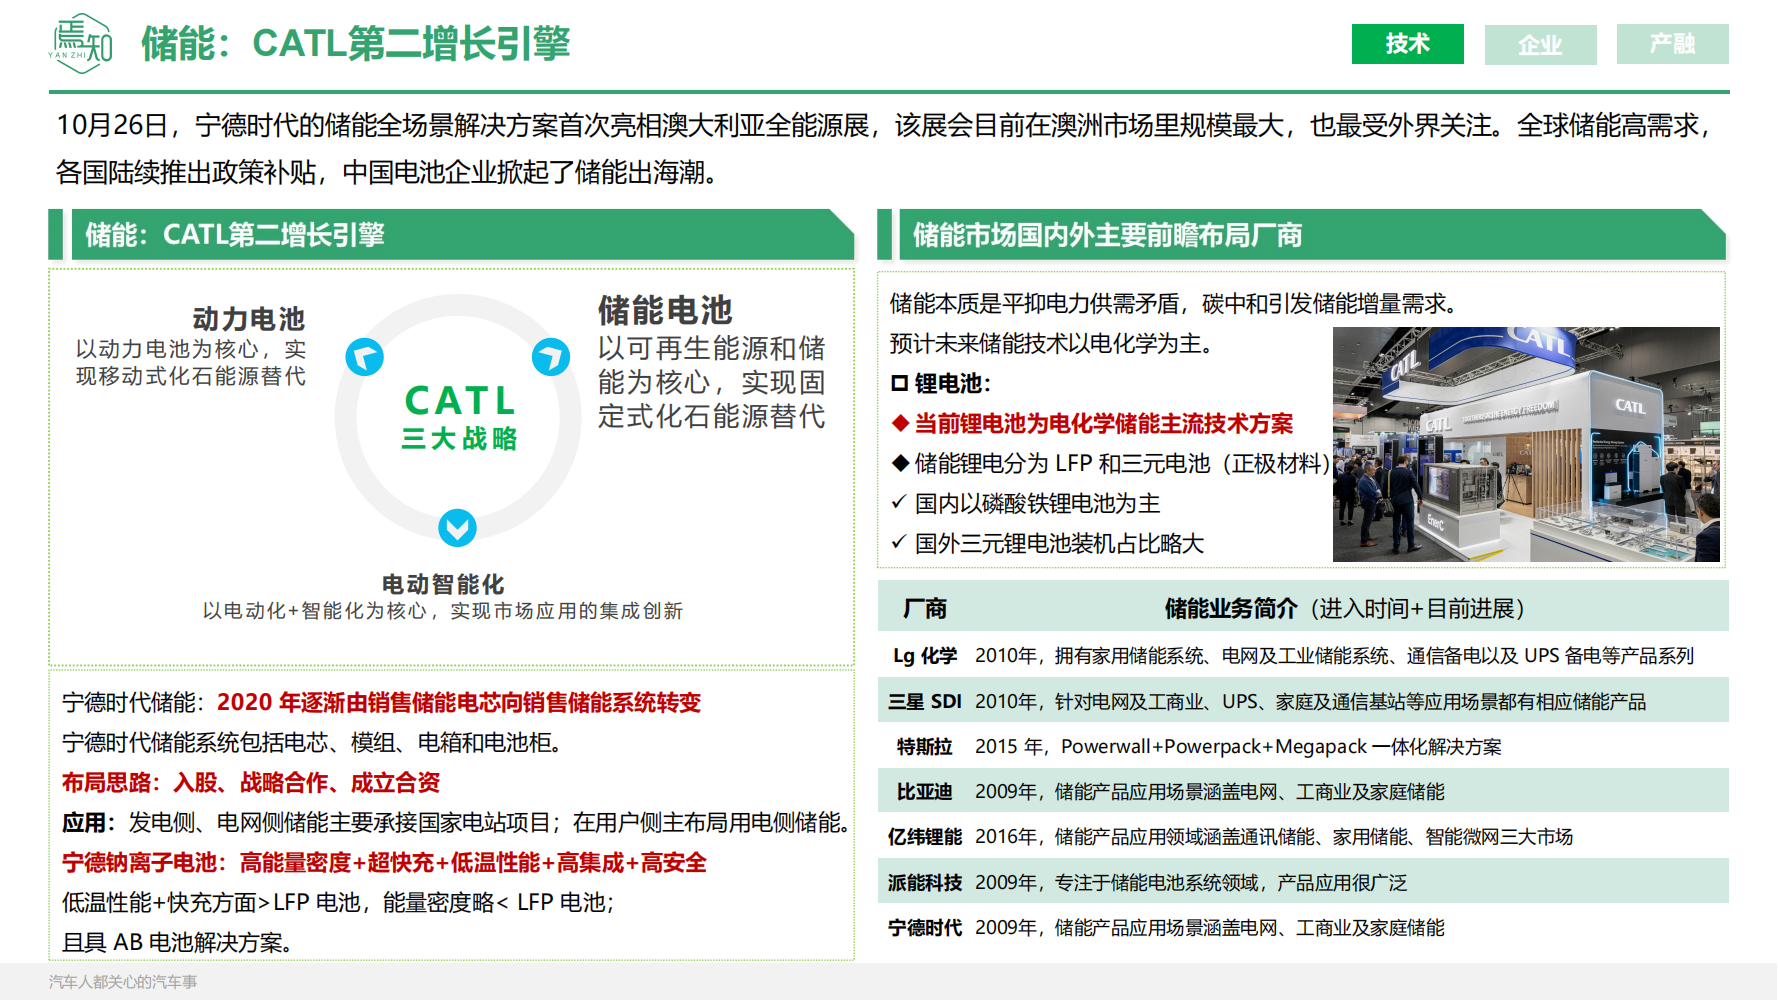Select the 派能科技 table row
This screenshot has width=1778, height=1000.
coord(1303,882)
